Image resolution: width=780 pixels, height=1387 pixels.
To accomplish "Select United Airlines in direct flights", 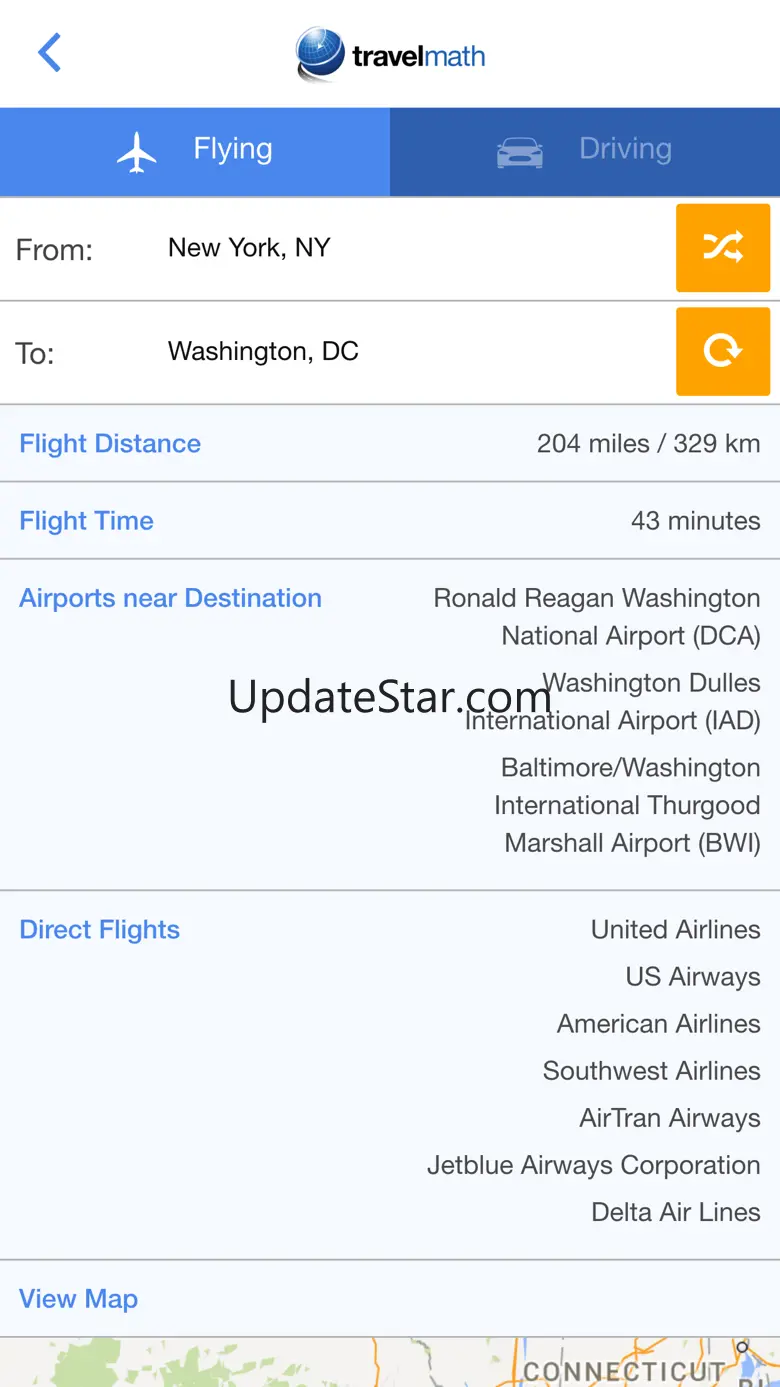I will point(675,930).
